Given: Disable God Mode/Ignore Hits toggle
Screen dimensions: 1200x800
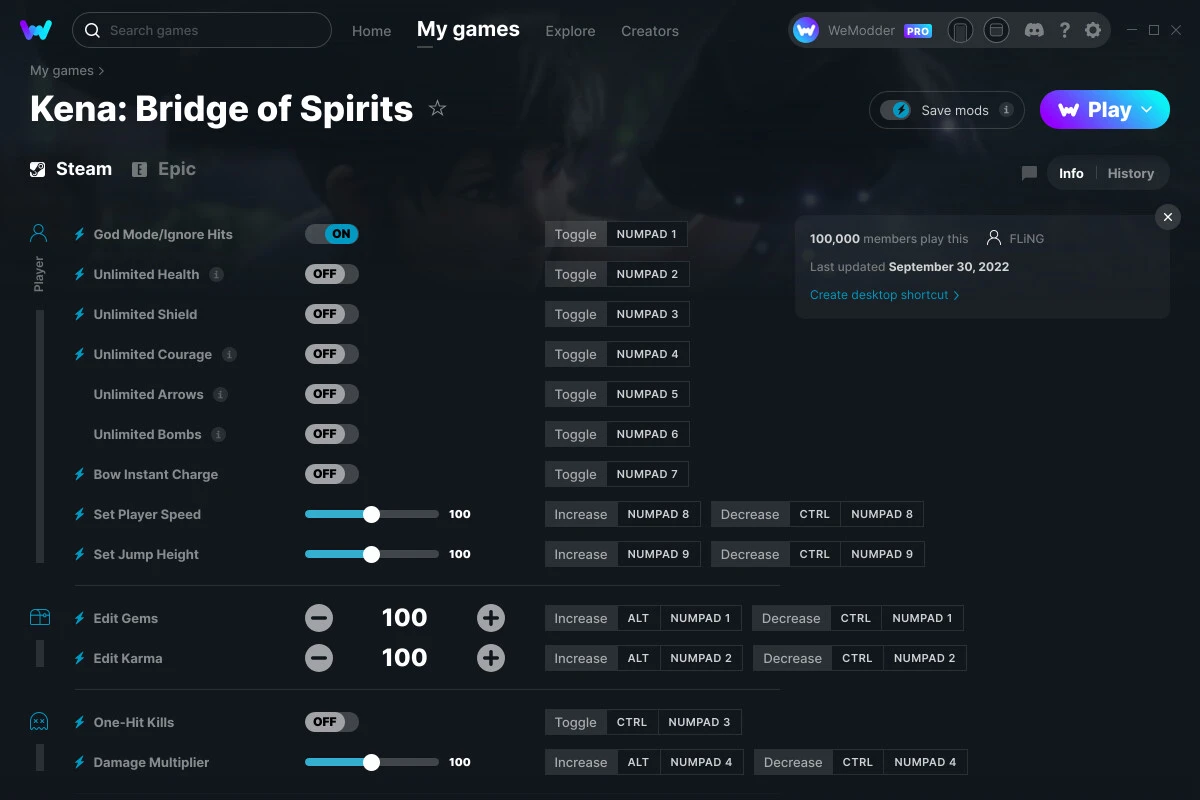Looking at the screenshot, I should [331, 233].
